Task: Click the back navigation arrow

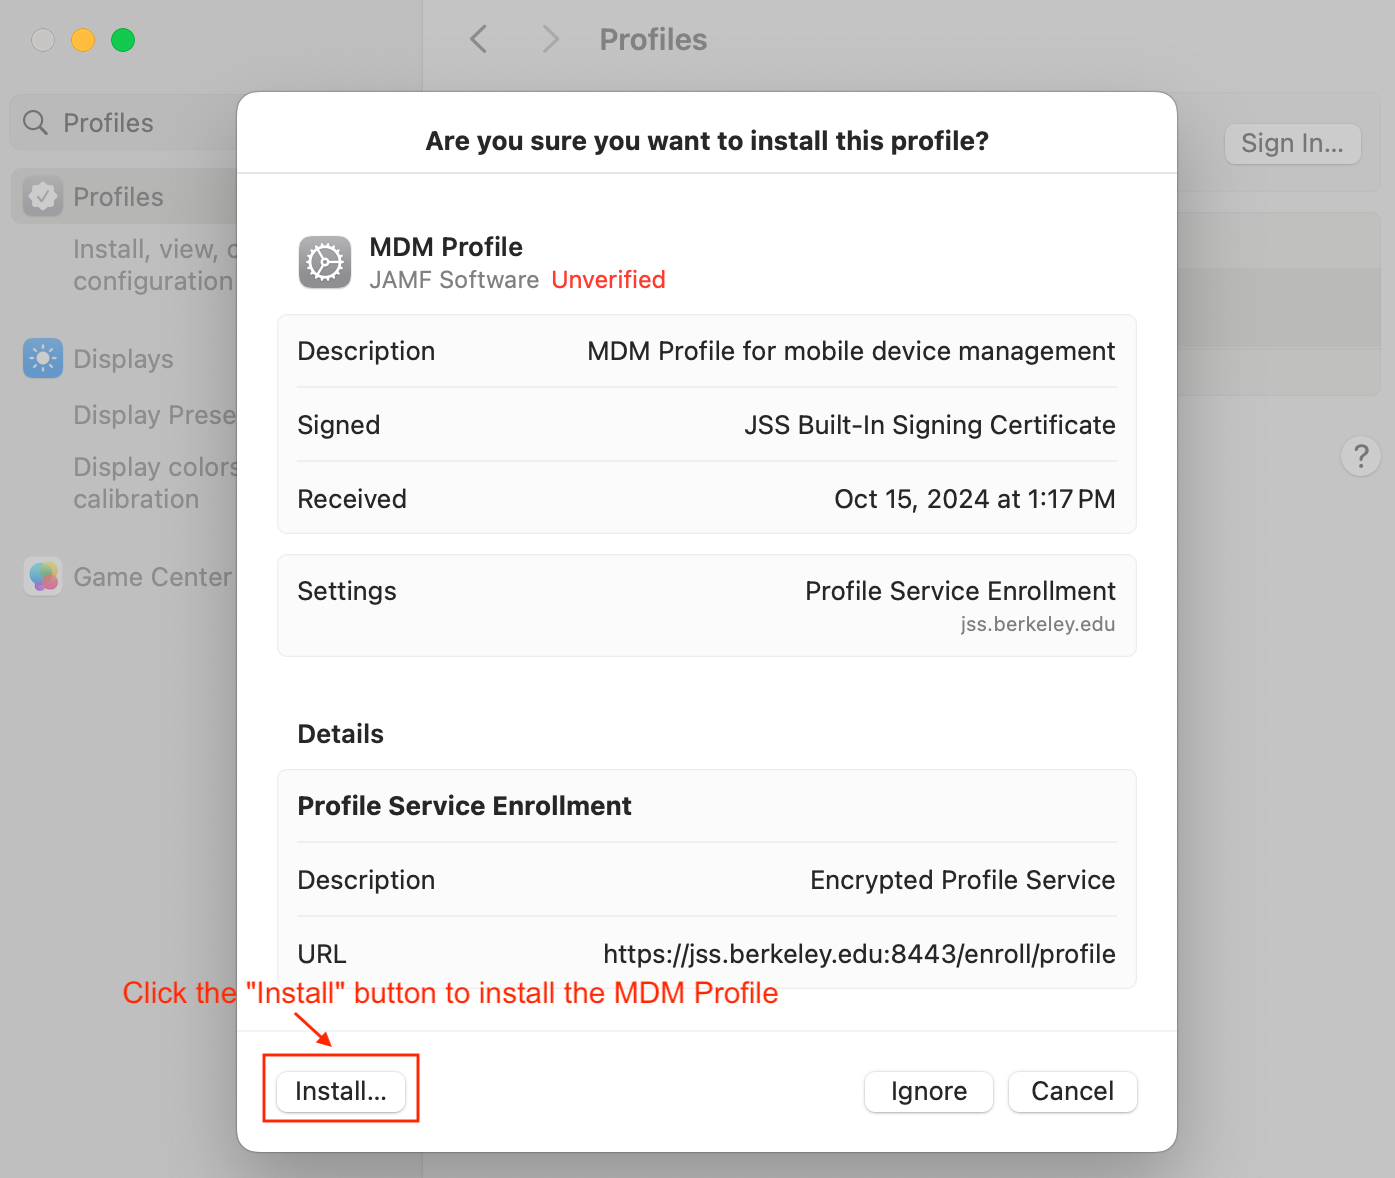Action: coord(478,38)
